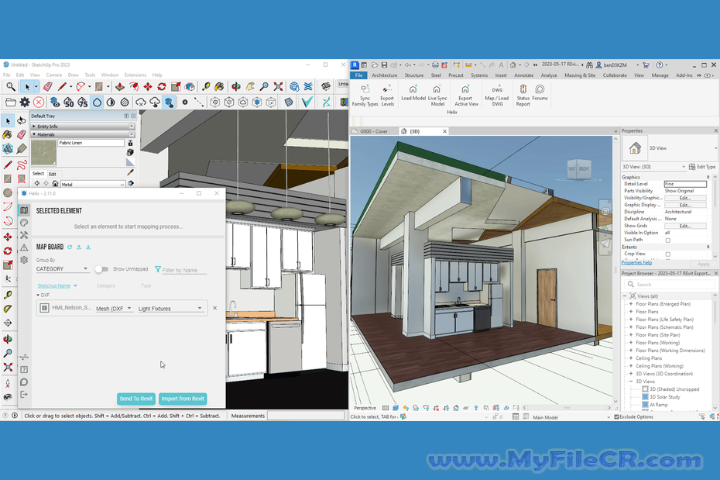Toggle the Crop View checkbox in Properties
Screen dimensions: 720x480
pos(668,254)
